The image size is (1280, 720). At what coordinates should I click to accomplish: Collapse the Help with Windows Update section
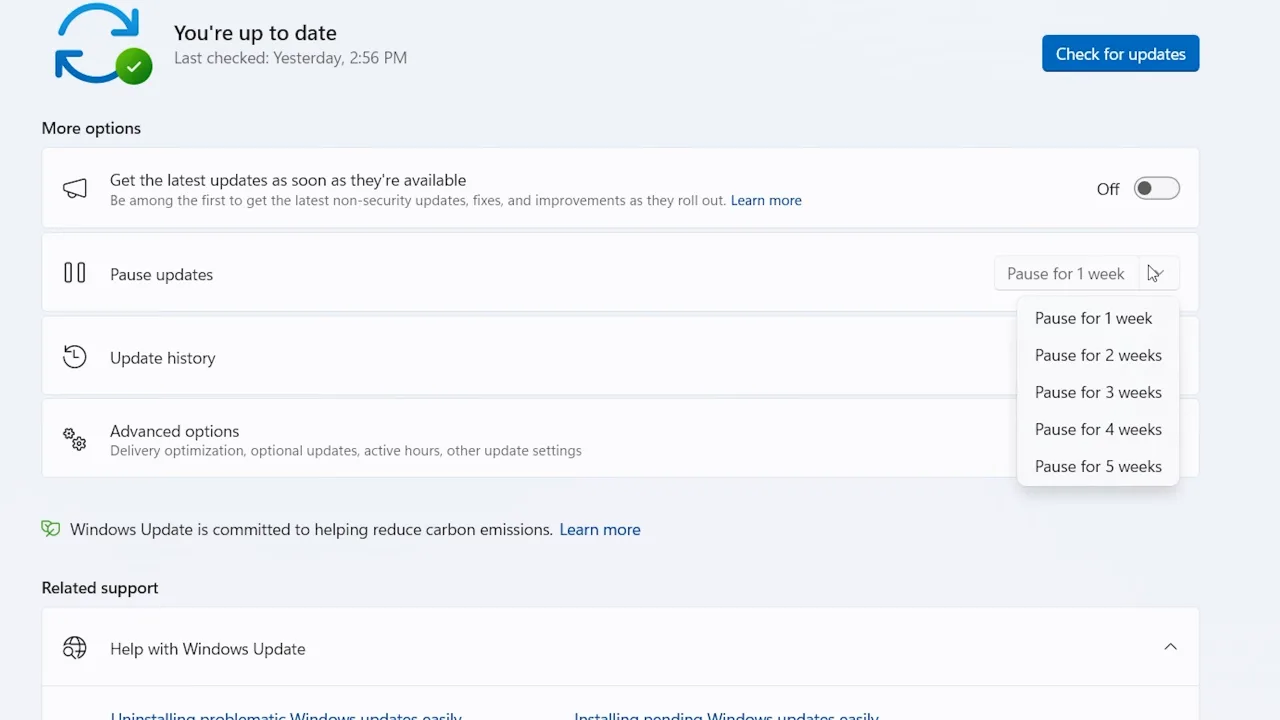click(x=1170, y=647)
